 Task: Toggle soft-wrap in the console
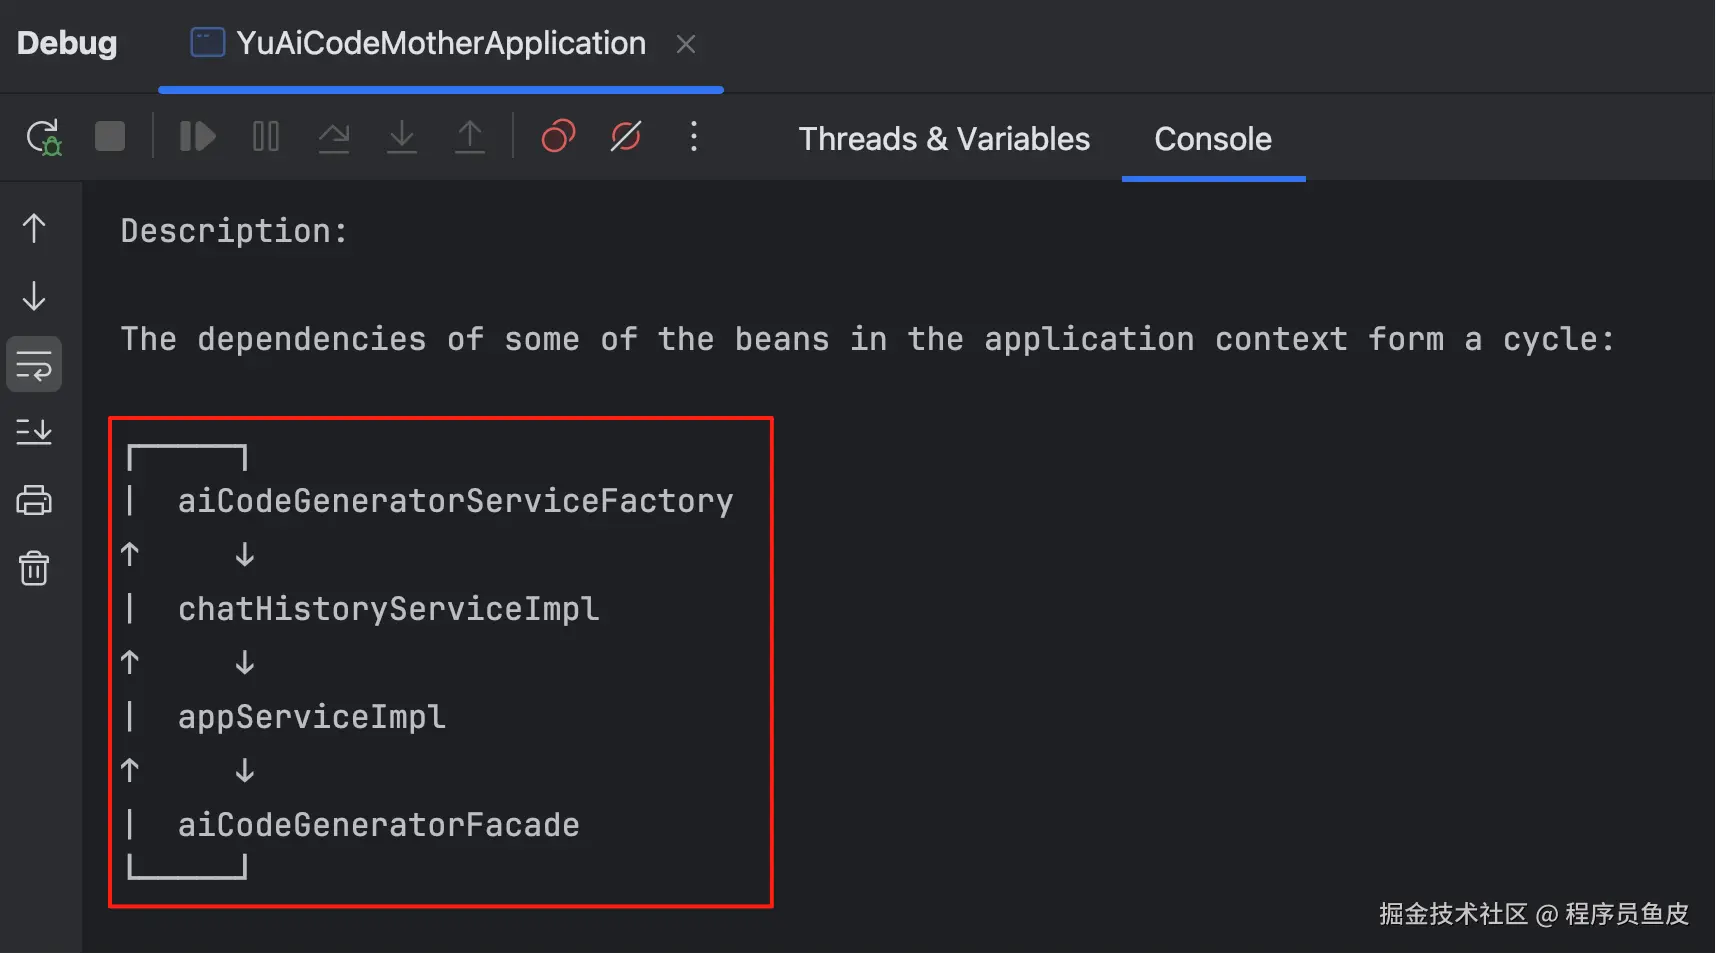[34, 365]
